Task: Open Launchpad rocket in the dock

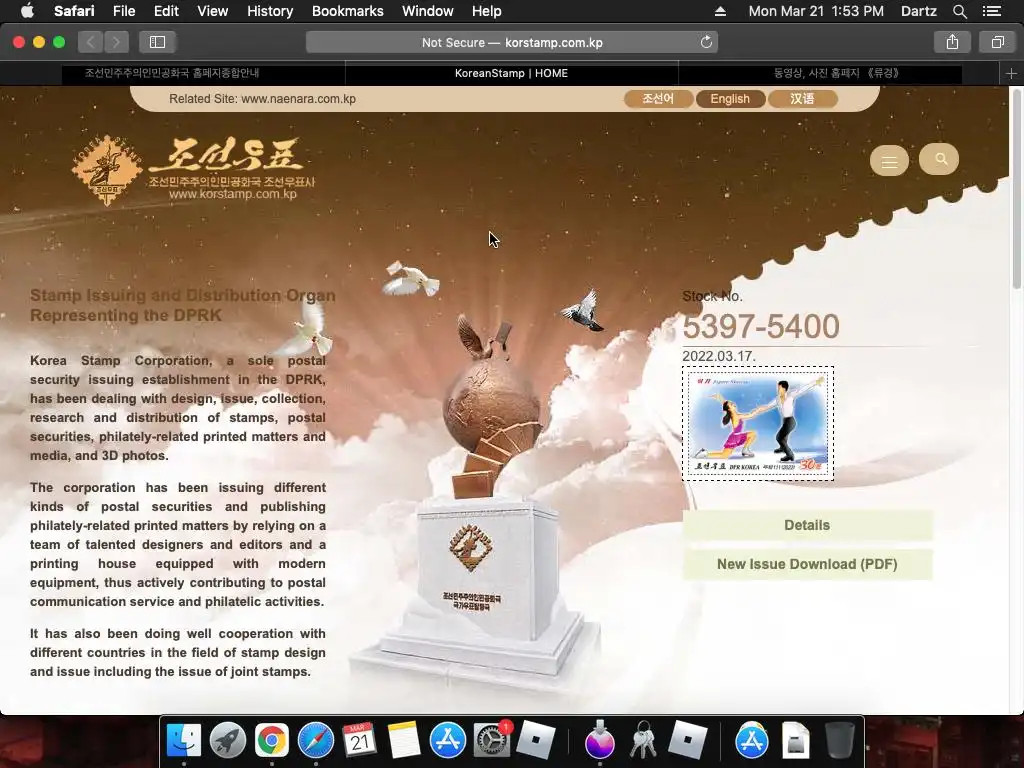Action: click(227, 741)
